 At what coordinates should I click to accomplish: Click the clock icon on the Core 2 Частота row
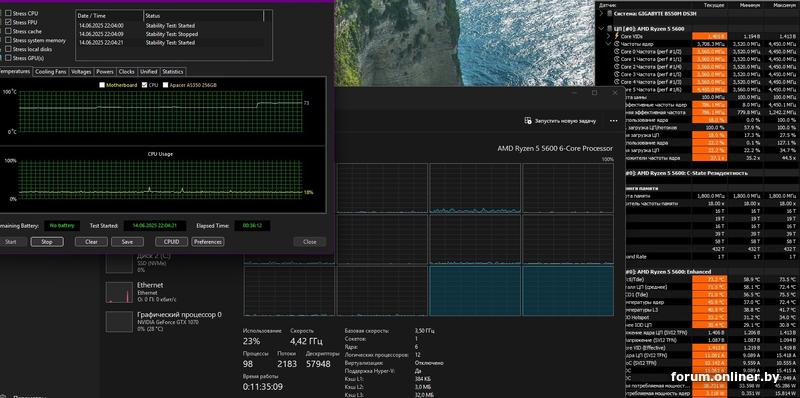617,67
